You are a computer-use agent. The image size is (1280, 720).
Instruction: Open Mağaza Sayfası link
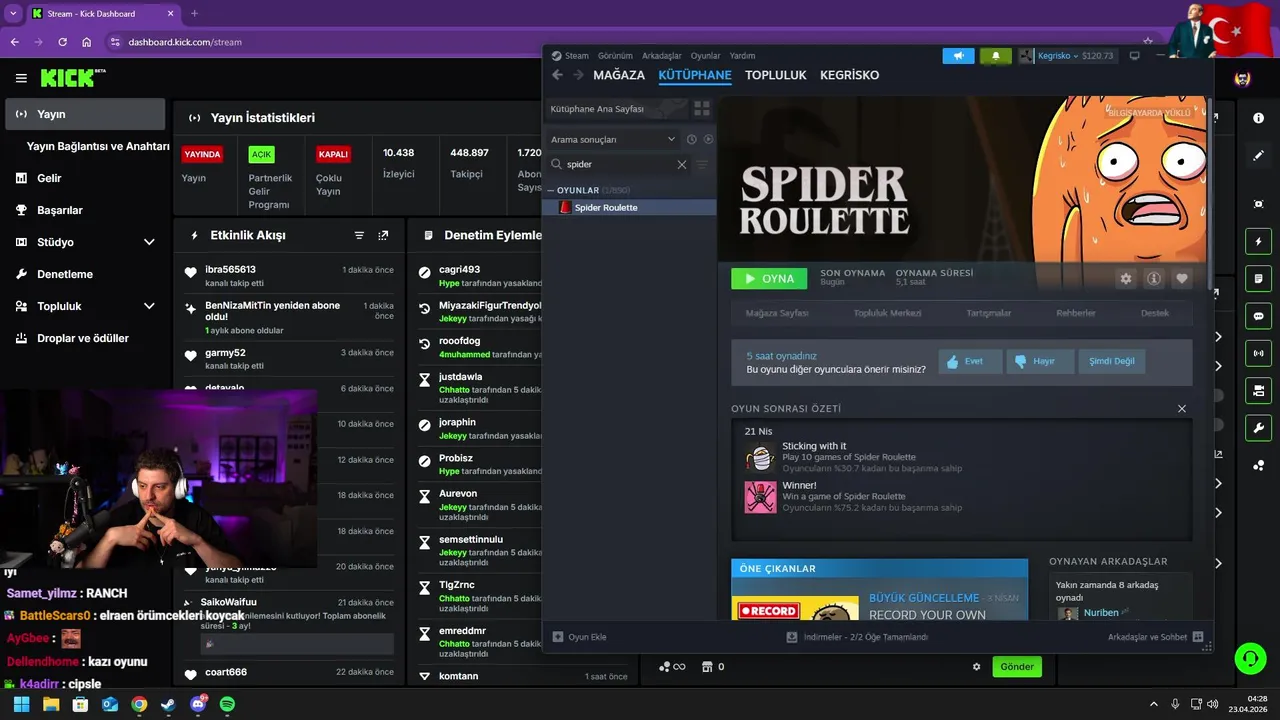click(x=777, y=313)
